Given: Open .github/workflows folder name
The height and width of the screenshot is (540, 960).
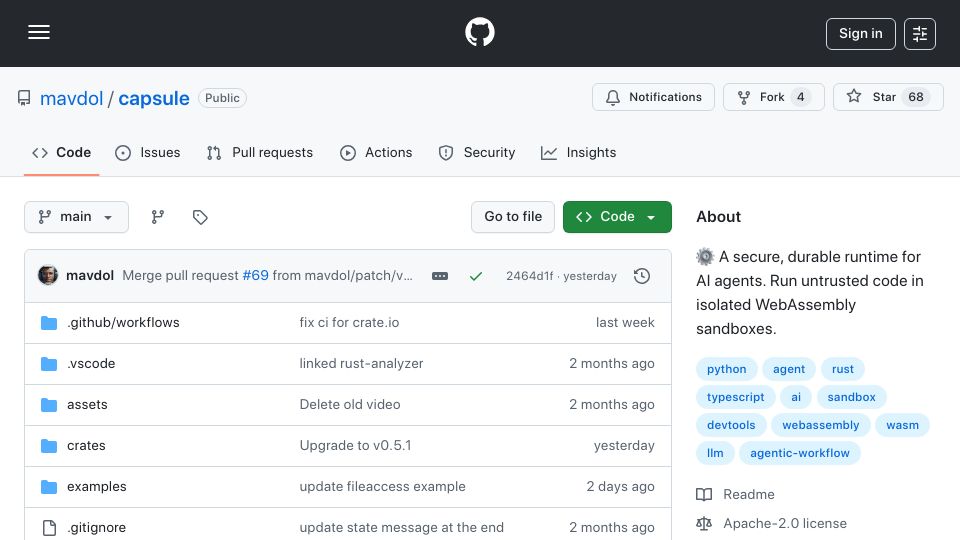Looking at the screenshot, I should (x=123, y=323).
